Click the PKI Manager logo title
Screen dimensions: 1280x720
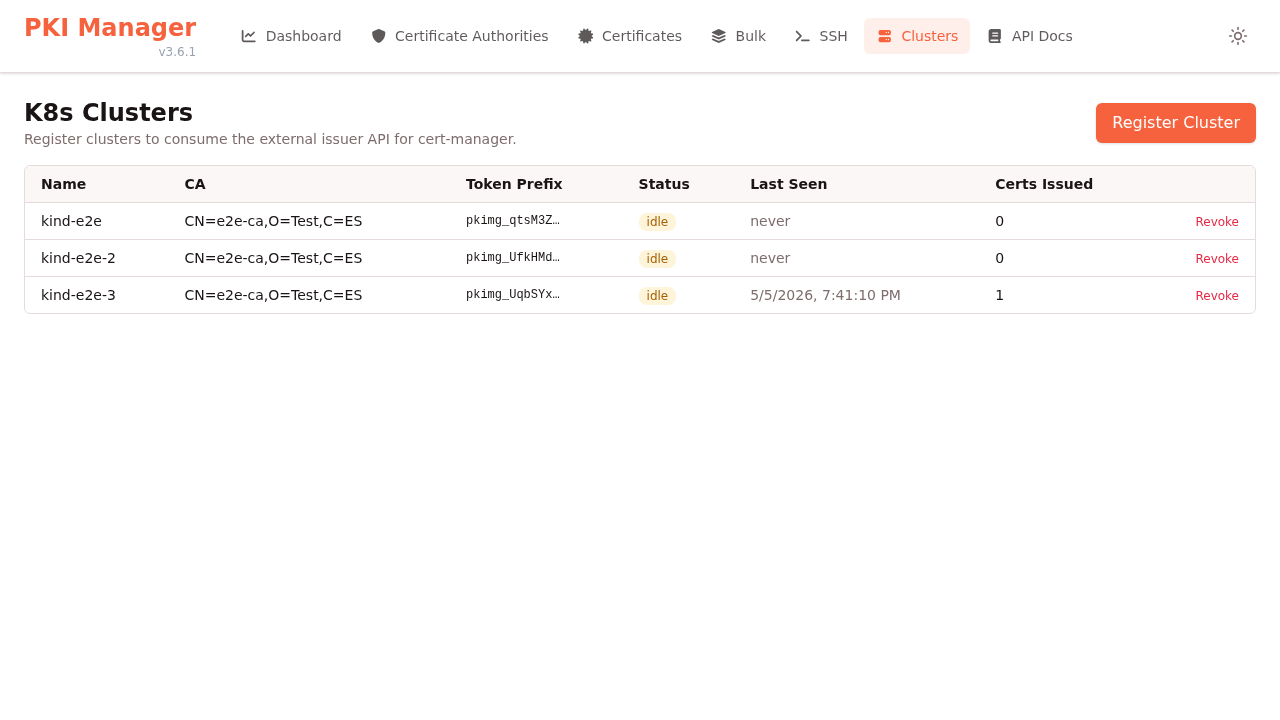coord(110,28)
